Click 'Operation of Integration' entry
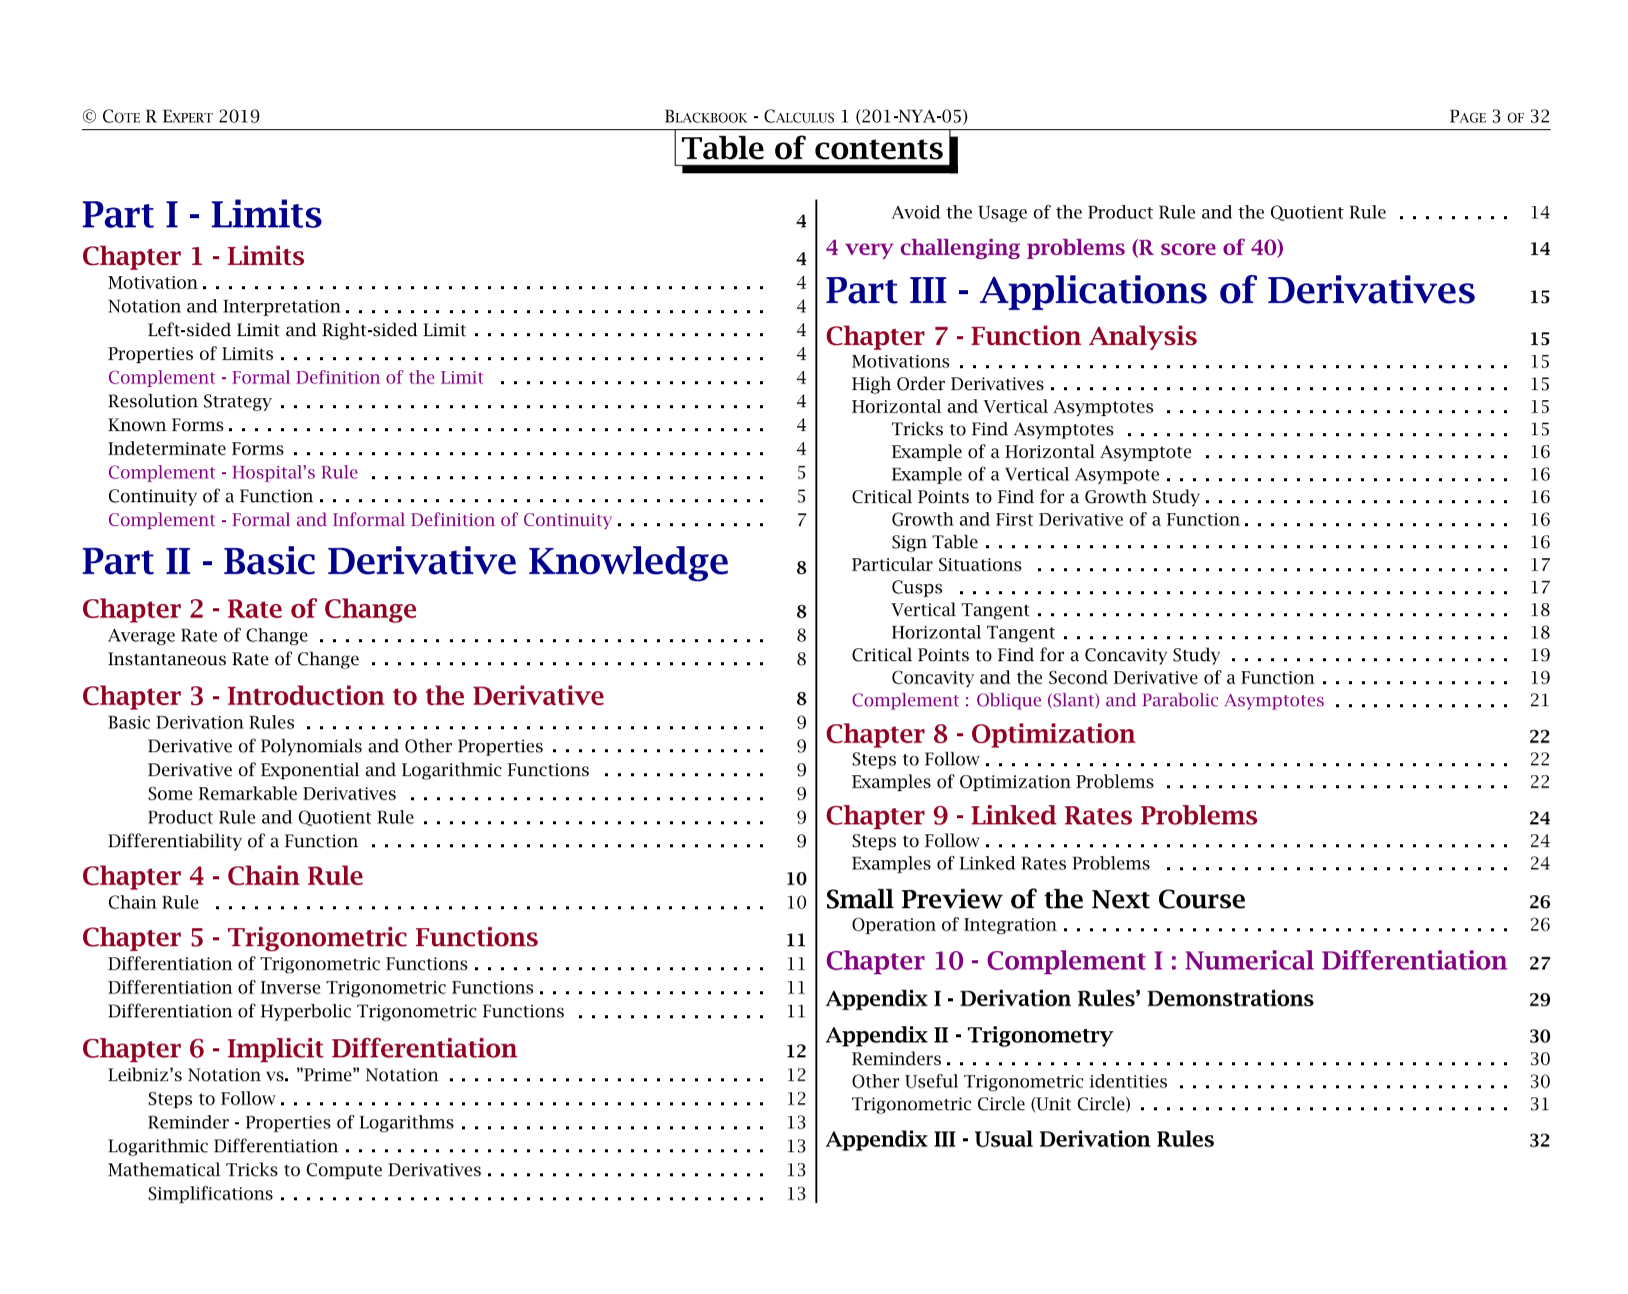The image size is (1628, 1294). 954,926
